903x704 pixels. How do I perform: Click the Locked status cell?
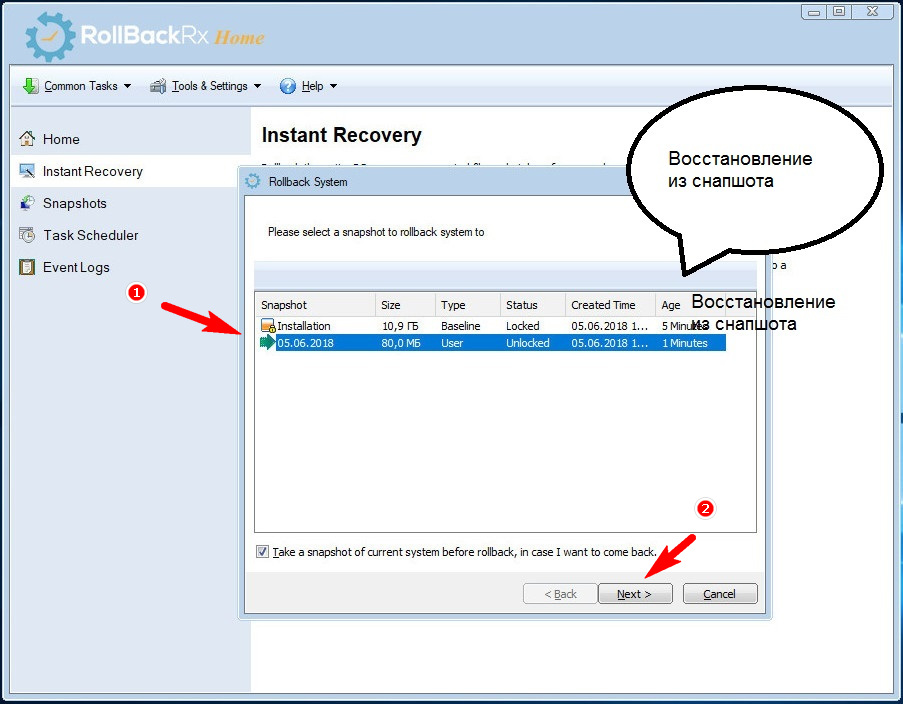tap(522, 326)
